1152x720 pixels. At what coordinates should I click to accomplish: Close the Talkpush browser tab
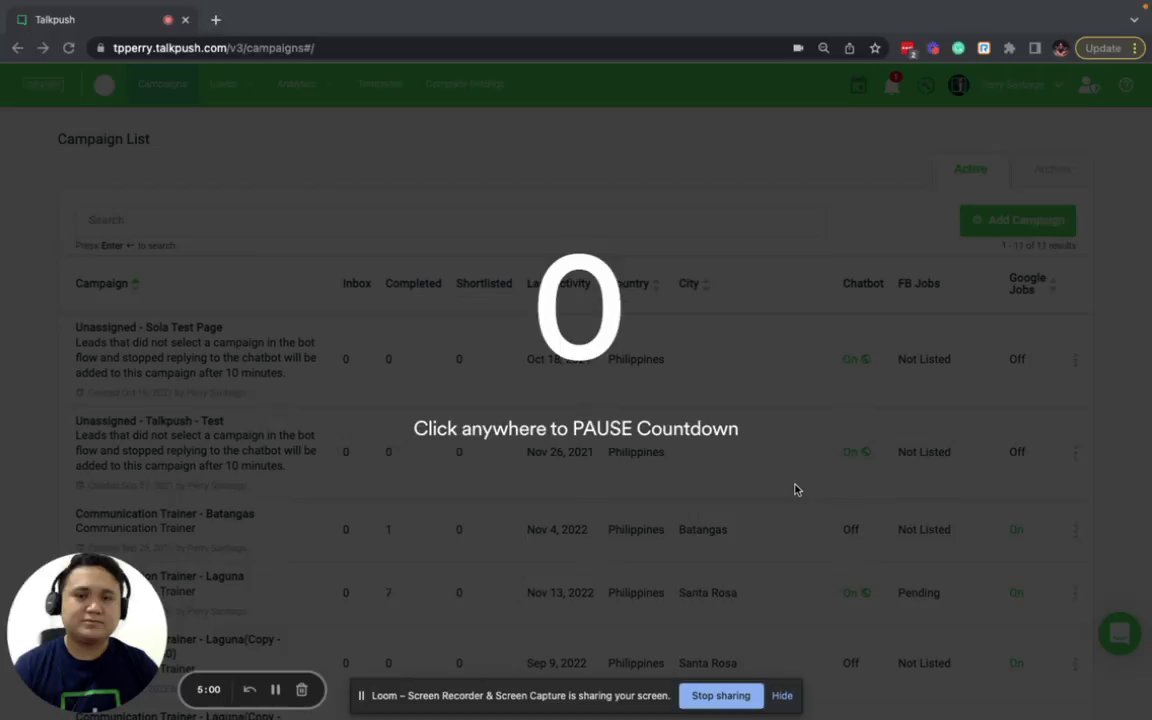pos(185,20)
